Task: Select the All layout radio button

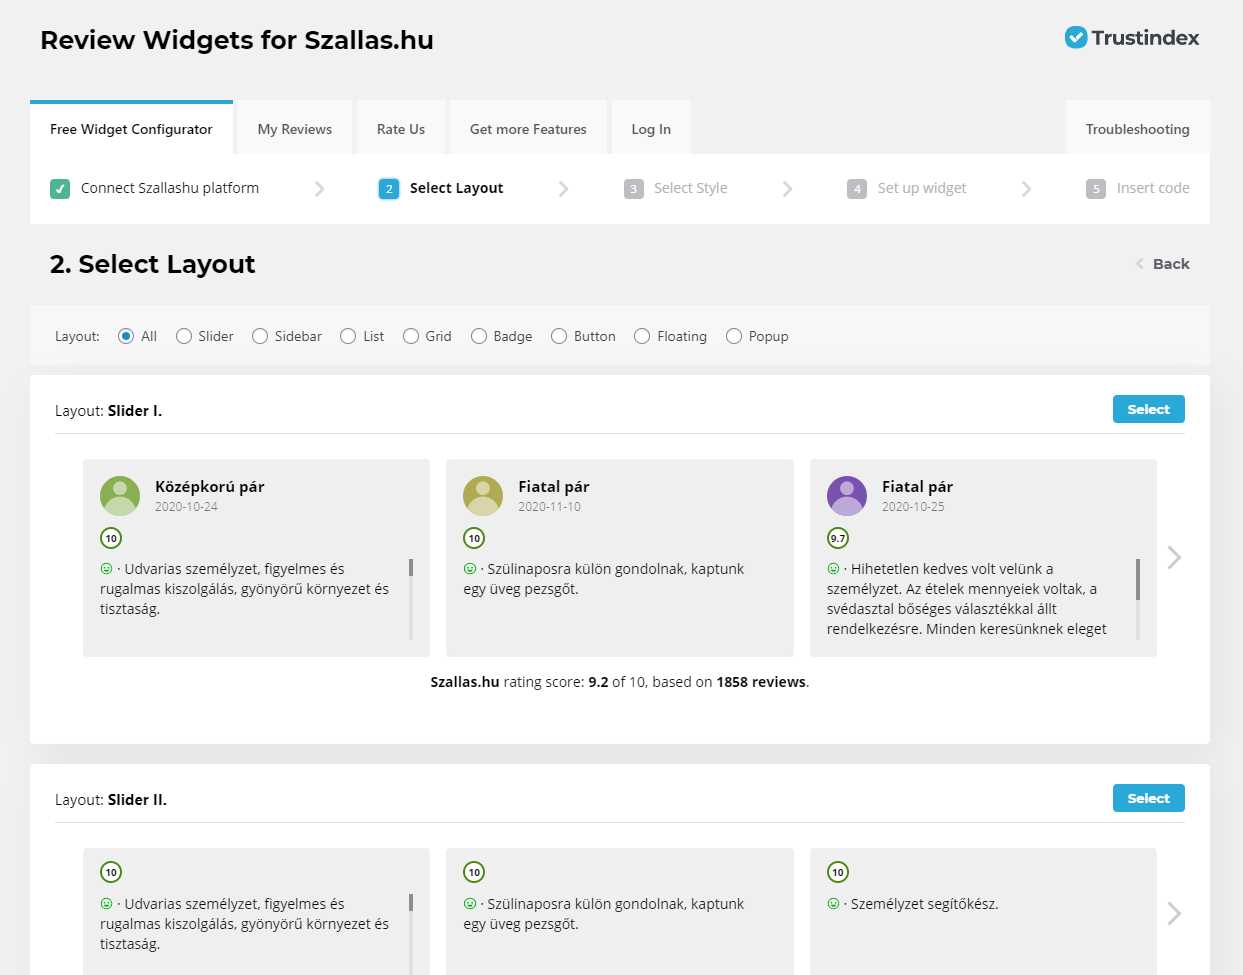Action: point(126,336)
